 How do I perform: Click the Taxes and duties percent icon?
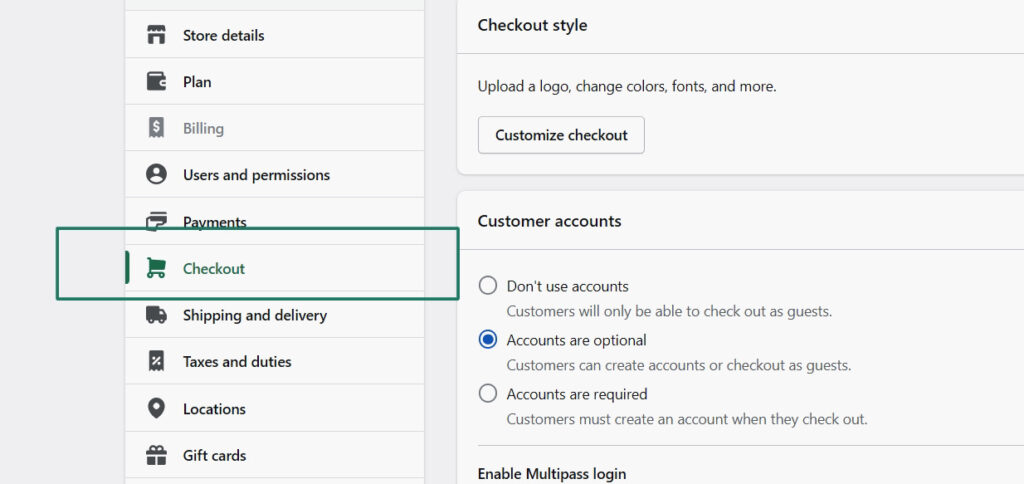(156, 361)
